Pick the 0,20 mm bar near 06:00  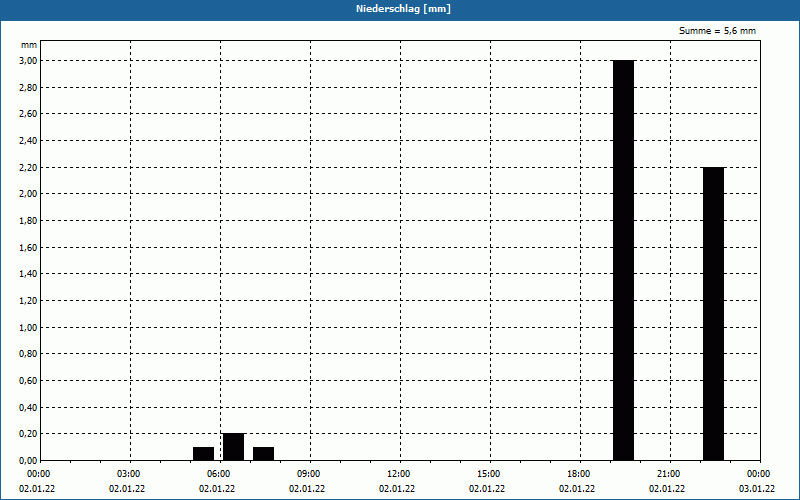click(x=233, y=447)
